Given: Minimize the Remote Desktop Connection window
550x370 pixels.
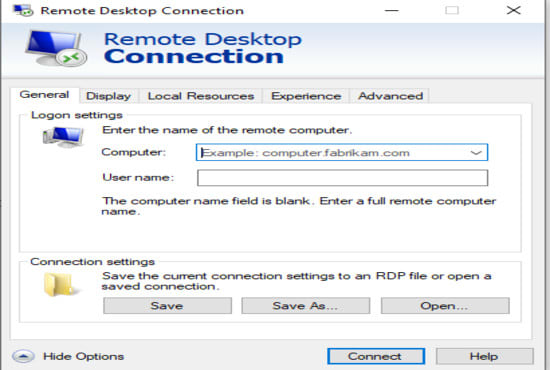Looking at the screenshot, I should pos(391,11).
